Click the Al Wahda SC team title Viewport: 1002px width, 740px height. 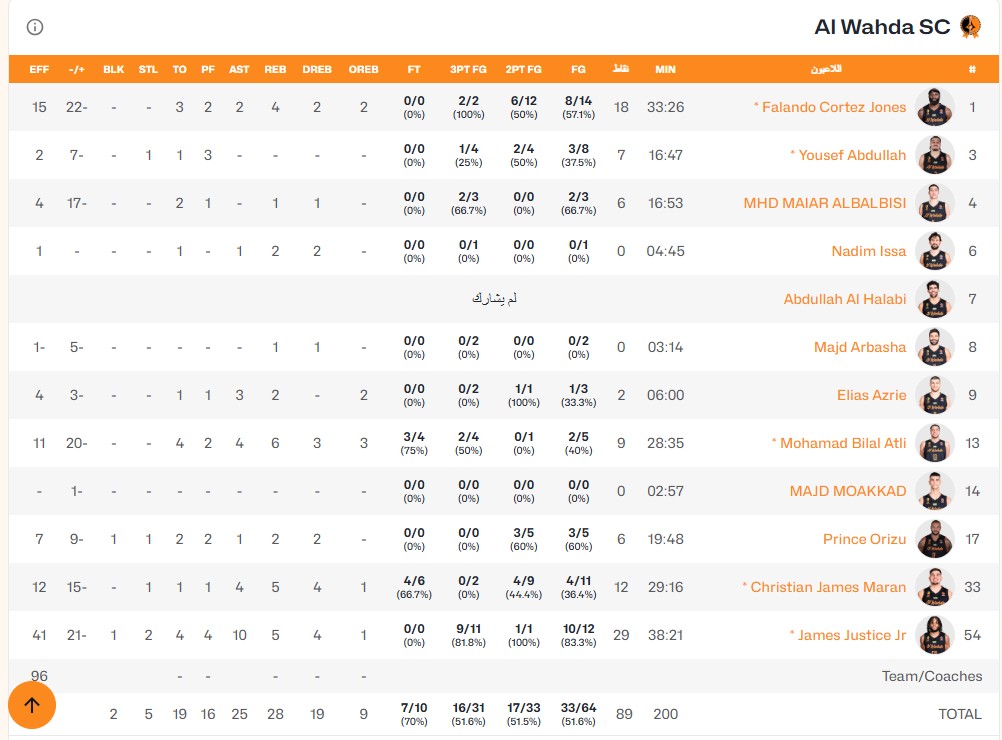883,27
